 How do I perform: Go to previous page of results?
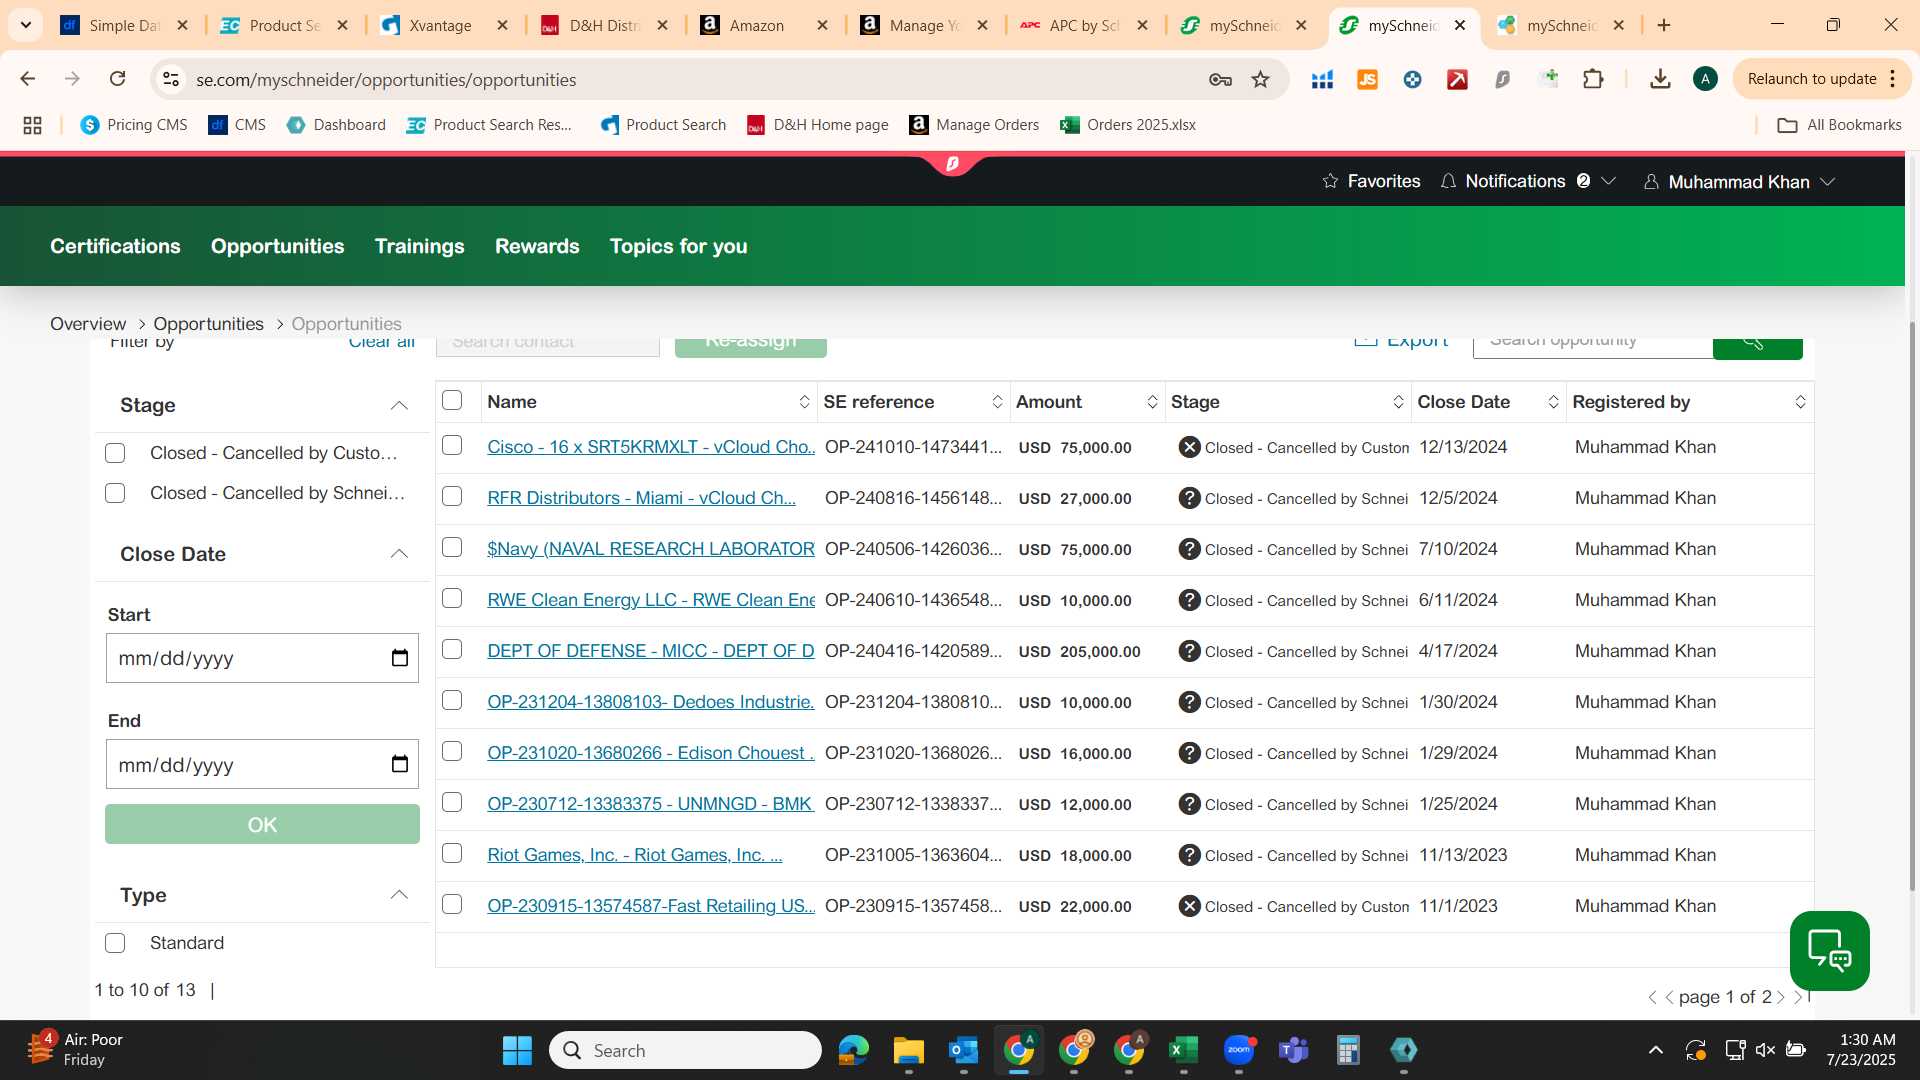coord(1669,997)
